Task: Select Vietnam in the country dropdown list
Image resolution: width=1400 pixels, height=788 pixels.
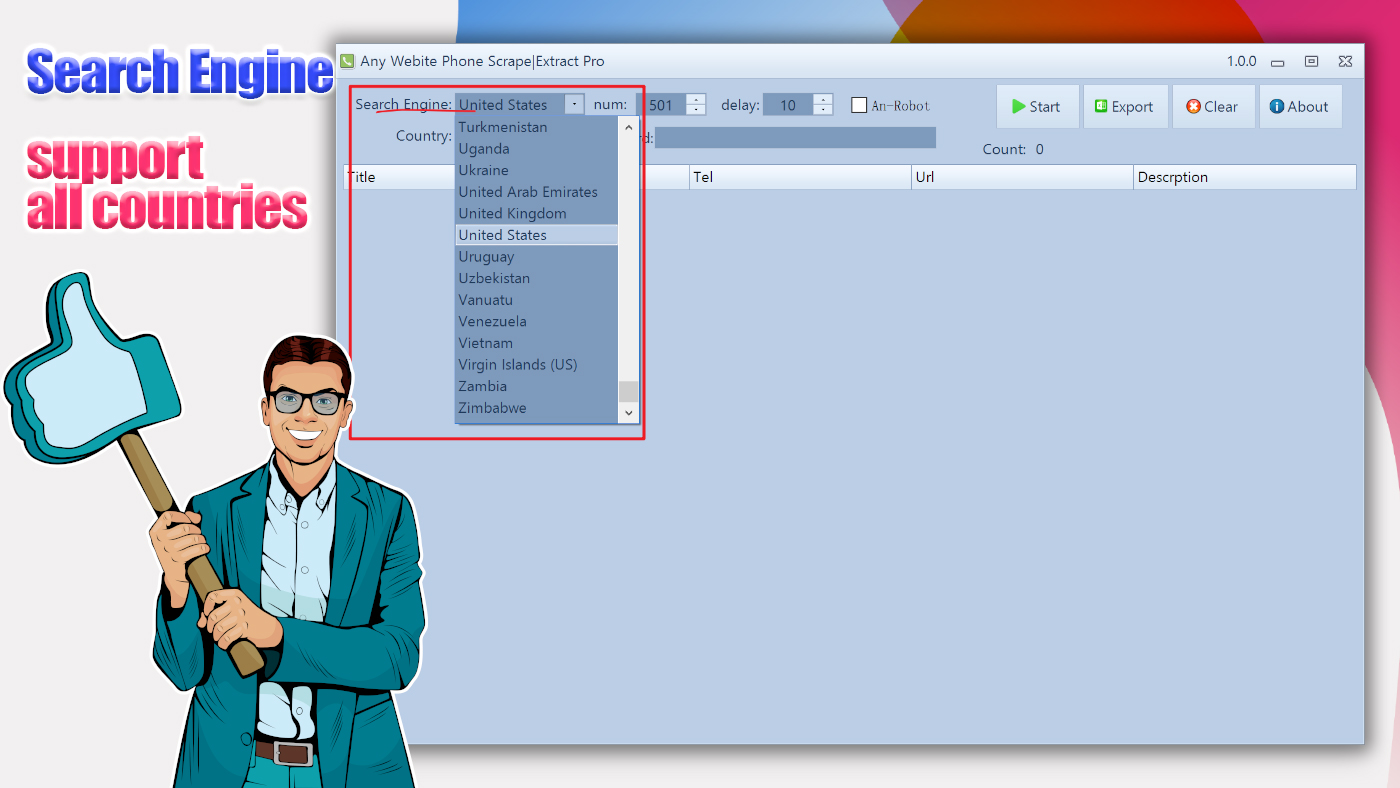Action: point(485,342)
